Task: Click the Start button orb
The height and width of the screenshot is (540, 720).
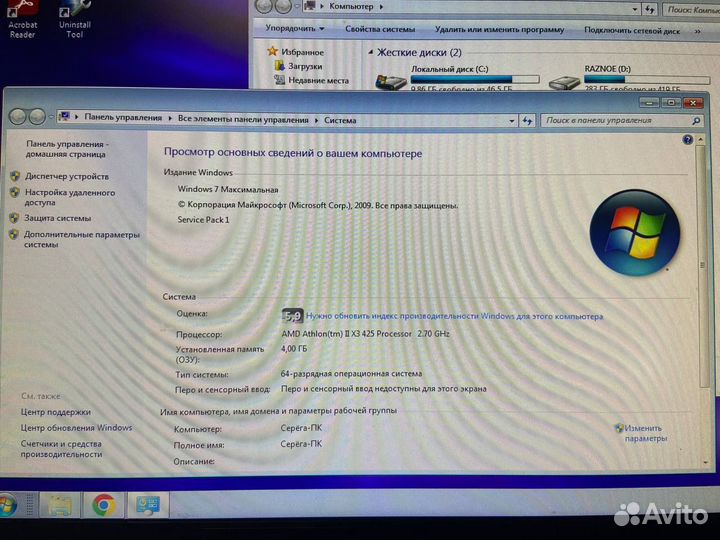Action: coord(6,505)
